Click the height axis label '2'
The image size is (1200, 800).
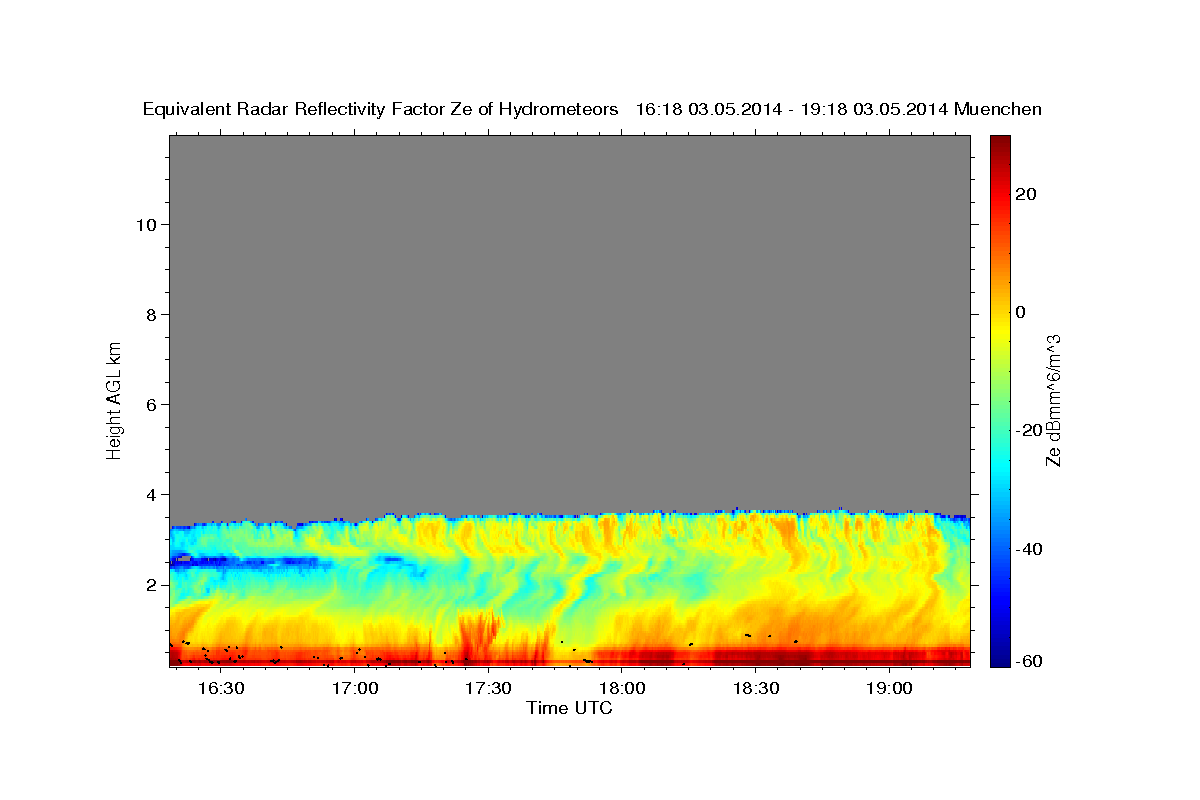point(150,584)
